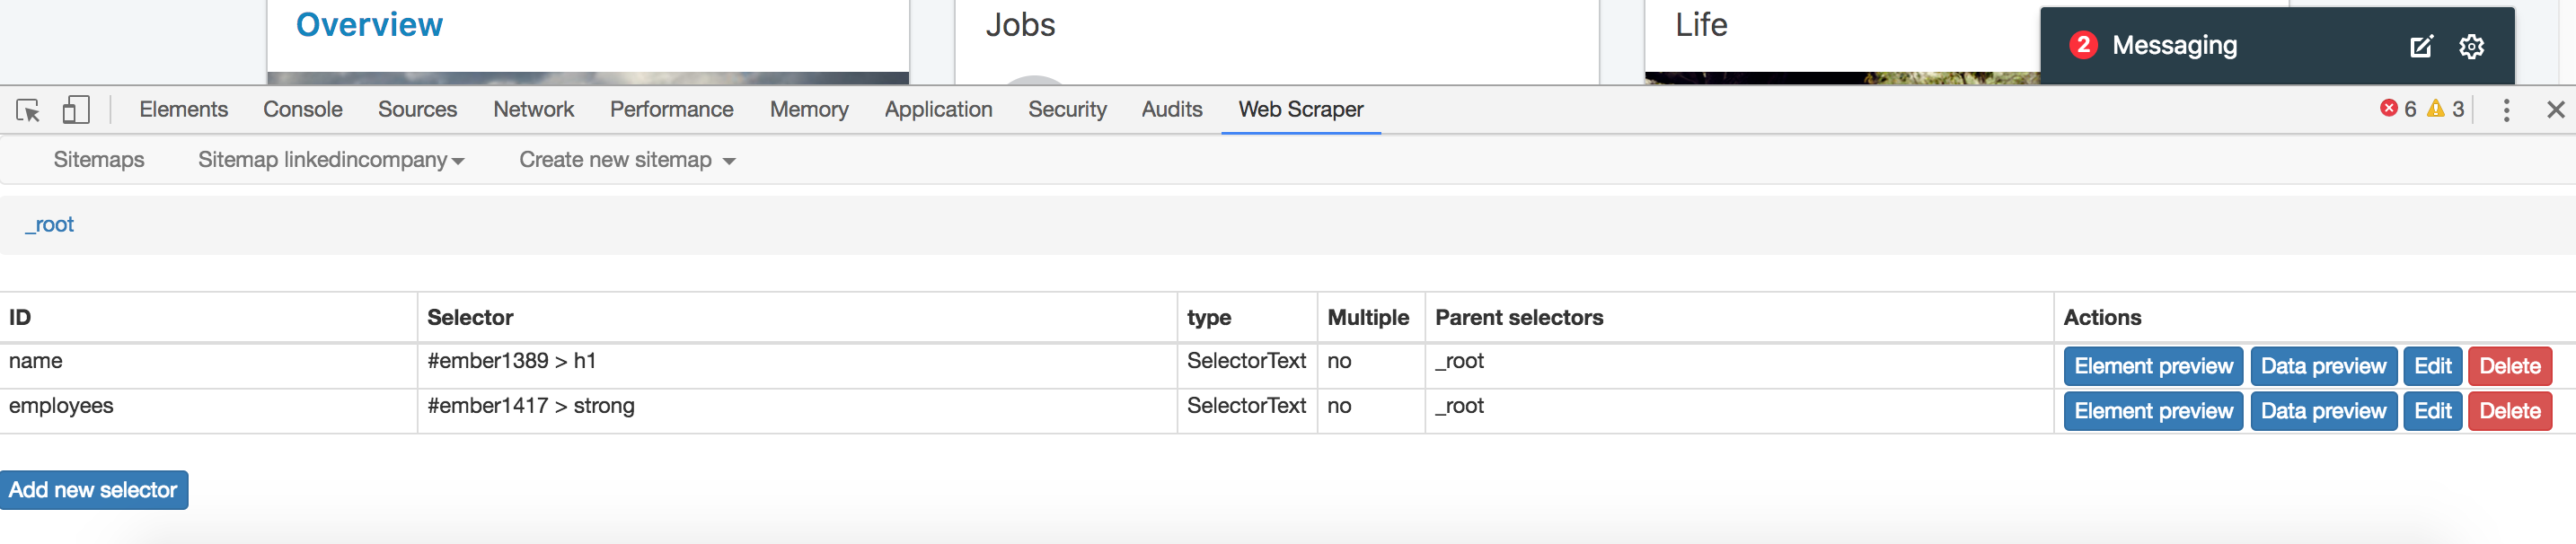Navigate to the _root breadcrumb link
Screen dimensions: 2576x544
(50, 225)
